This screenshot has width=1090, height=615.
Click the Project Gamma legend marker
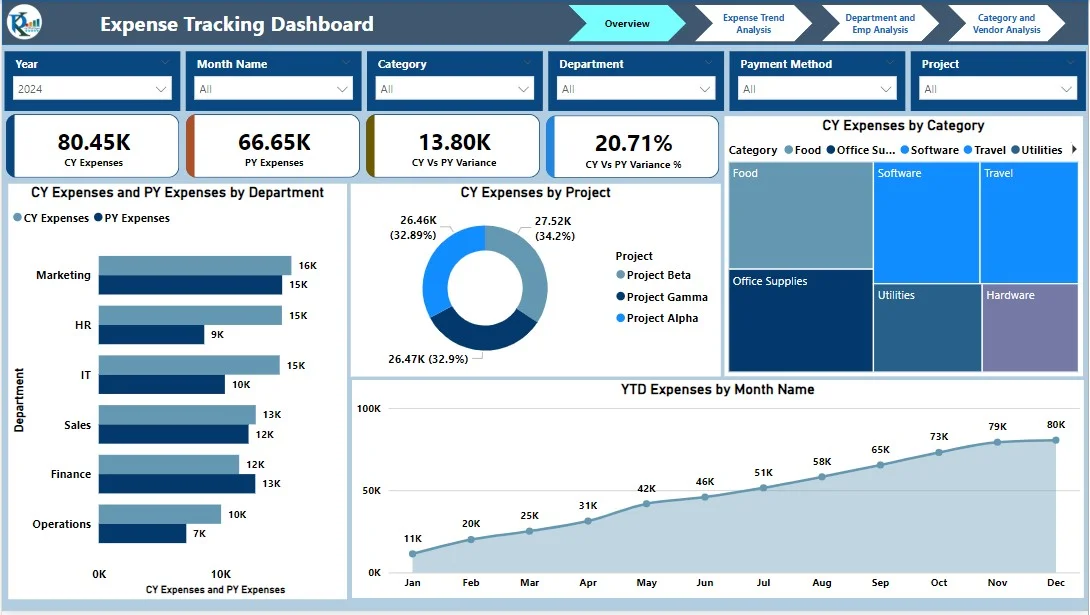(x=621, y=297)
